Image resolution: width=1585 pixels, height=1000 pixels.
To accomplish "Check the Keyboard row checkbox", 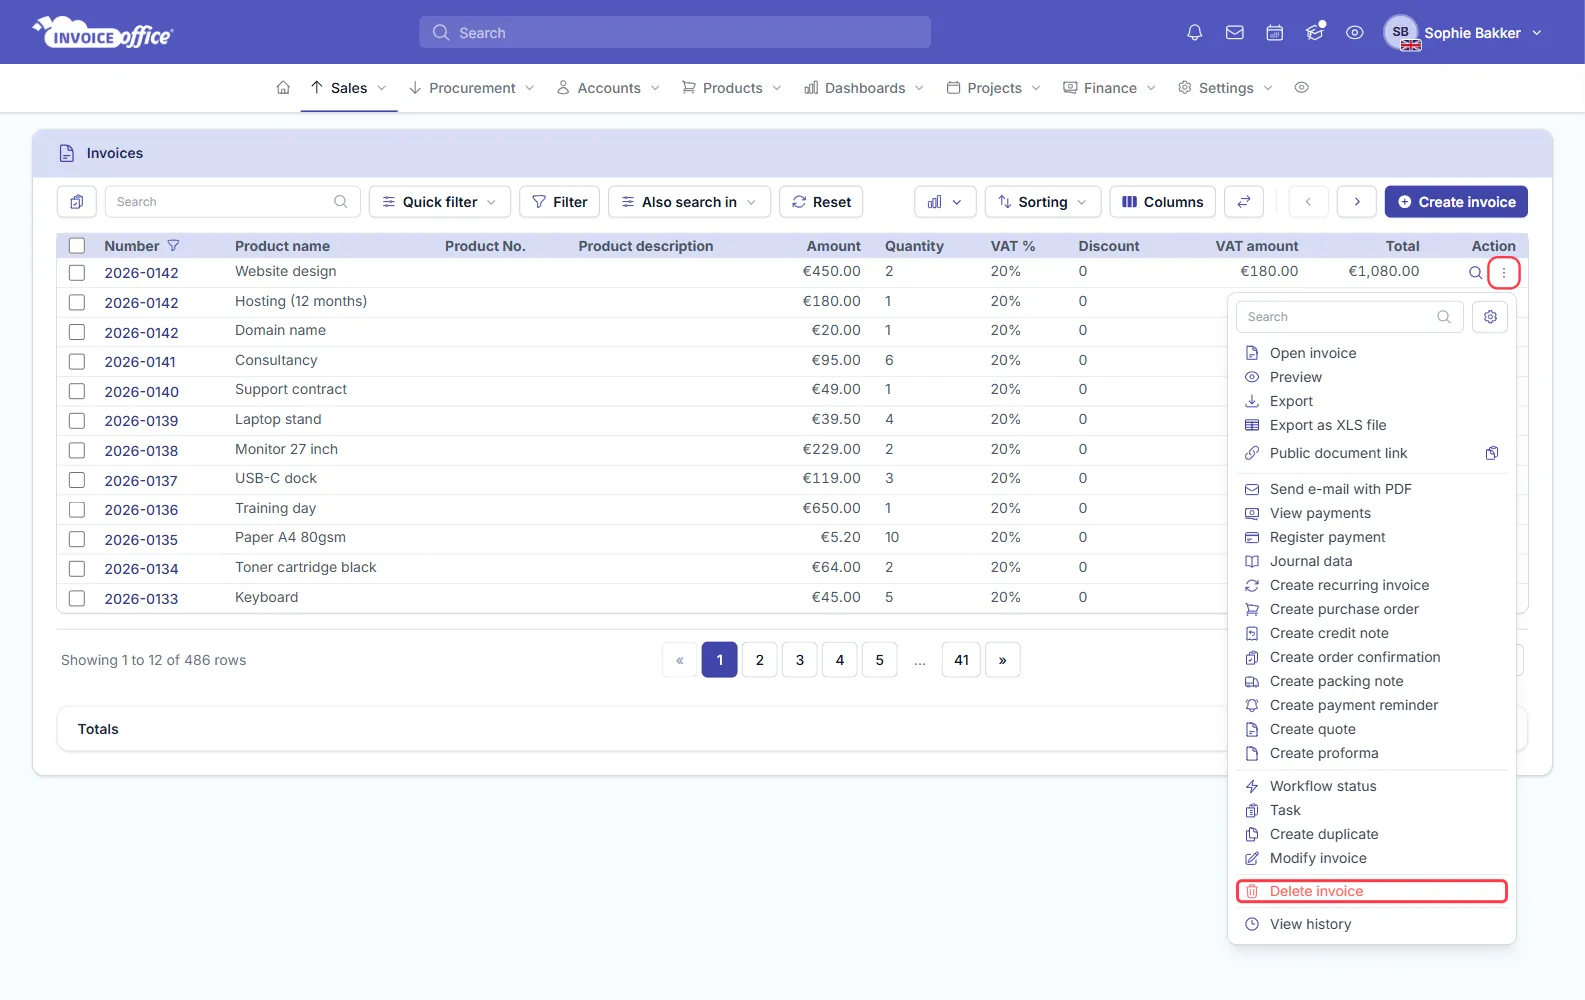I will 77,598.
